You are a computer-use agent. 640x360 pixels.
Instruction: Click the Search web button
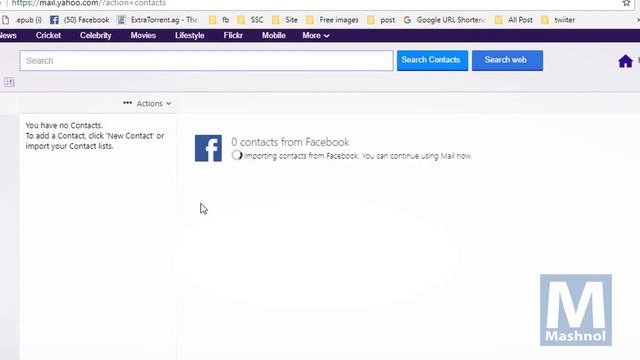tap(507, 60)
